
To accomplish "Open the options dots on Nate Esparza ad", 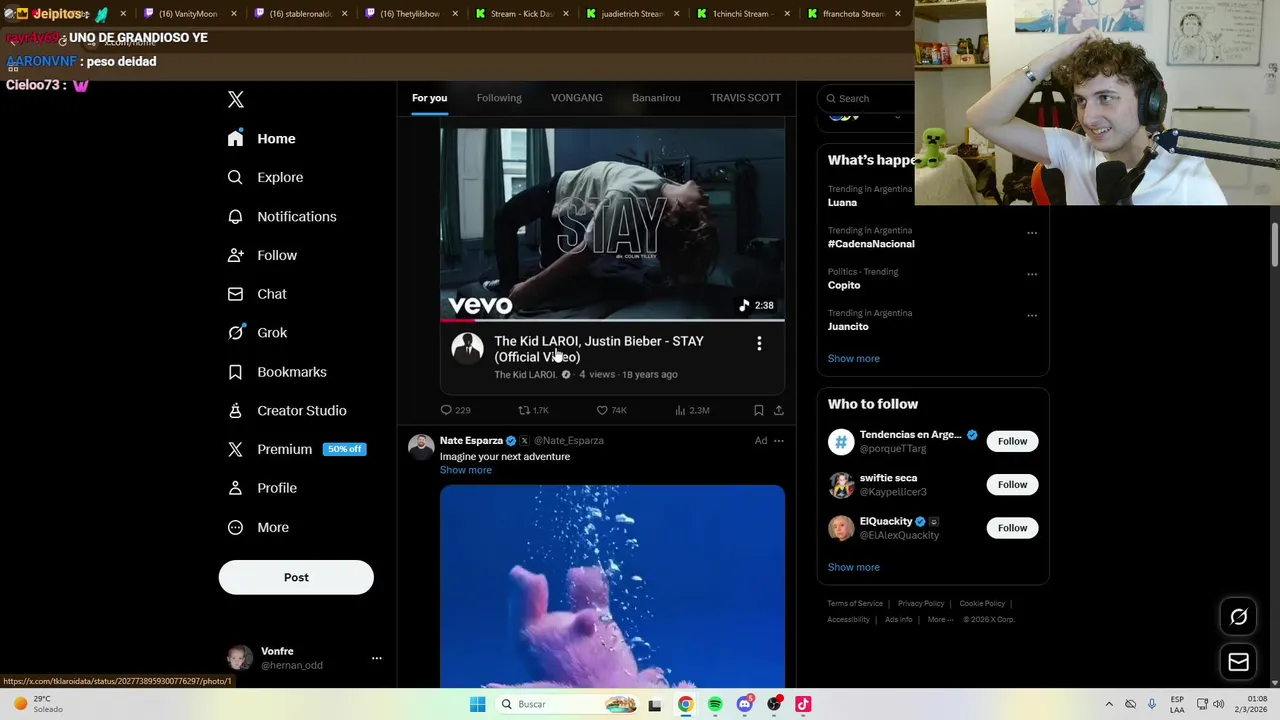I will point(779,440).
